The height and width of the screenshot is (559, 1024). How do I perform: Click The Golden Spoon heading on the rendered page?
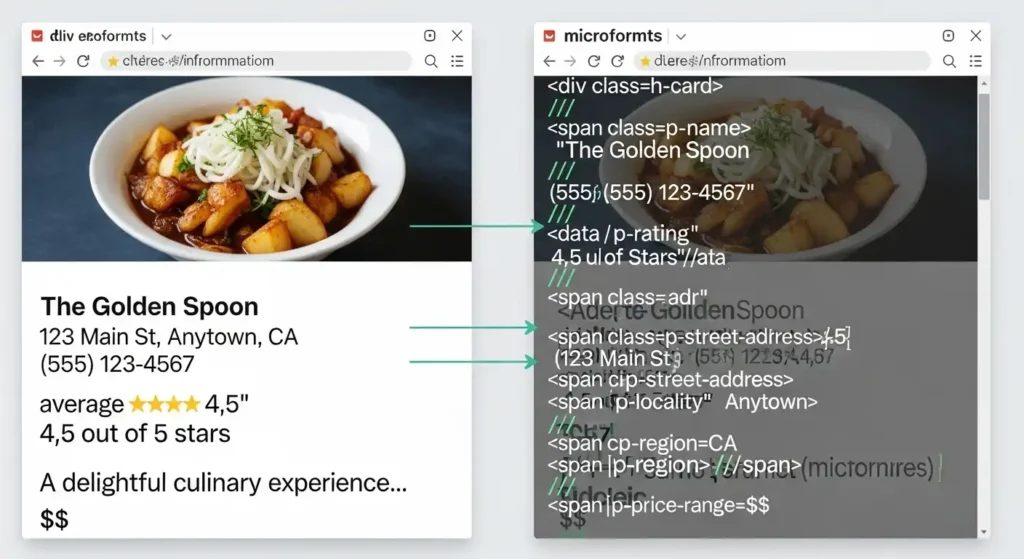pos(149,306)
